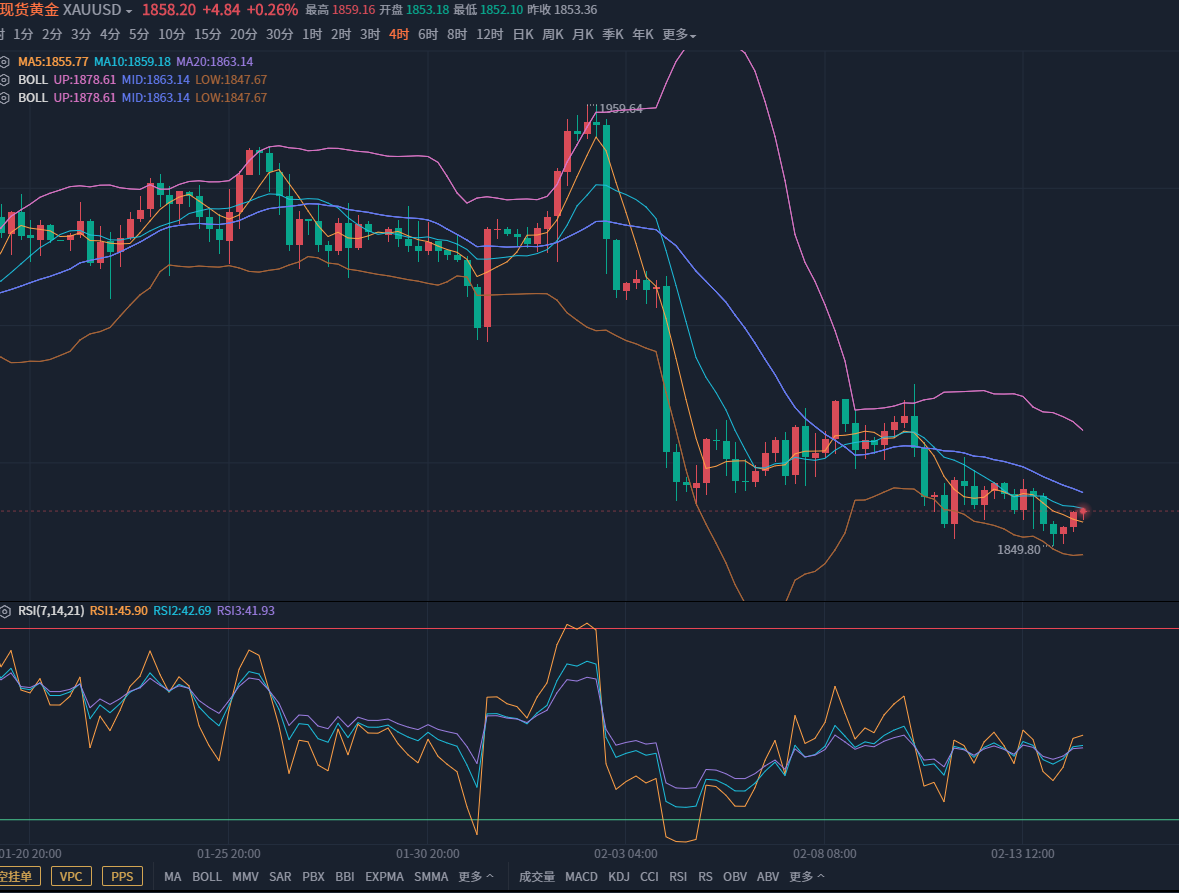
Task: Toggle the MACD sub-chart indicator
Action: (581, 877)
